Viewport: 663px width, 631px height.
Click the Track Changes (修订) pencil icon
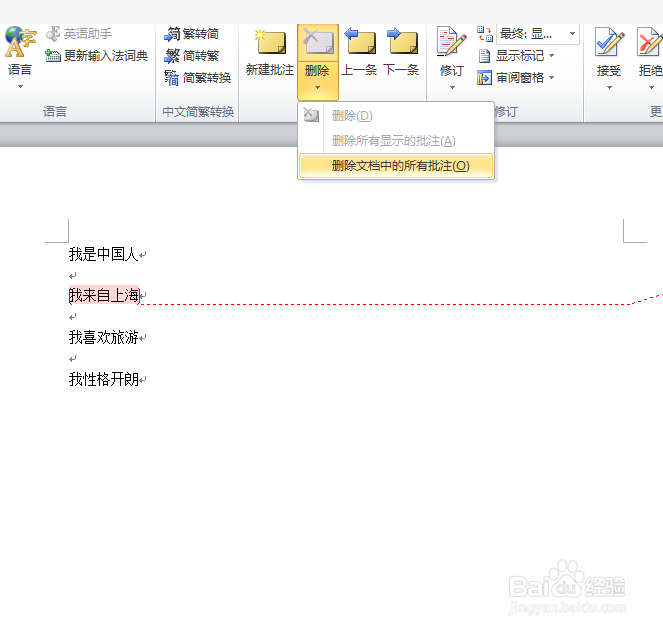(x=452, y=41)
